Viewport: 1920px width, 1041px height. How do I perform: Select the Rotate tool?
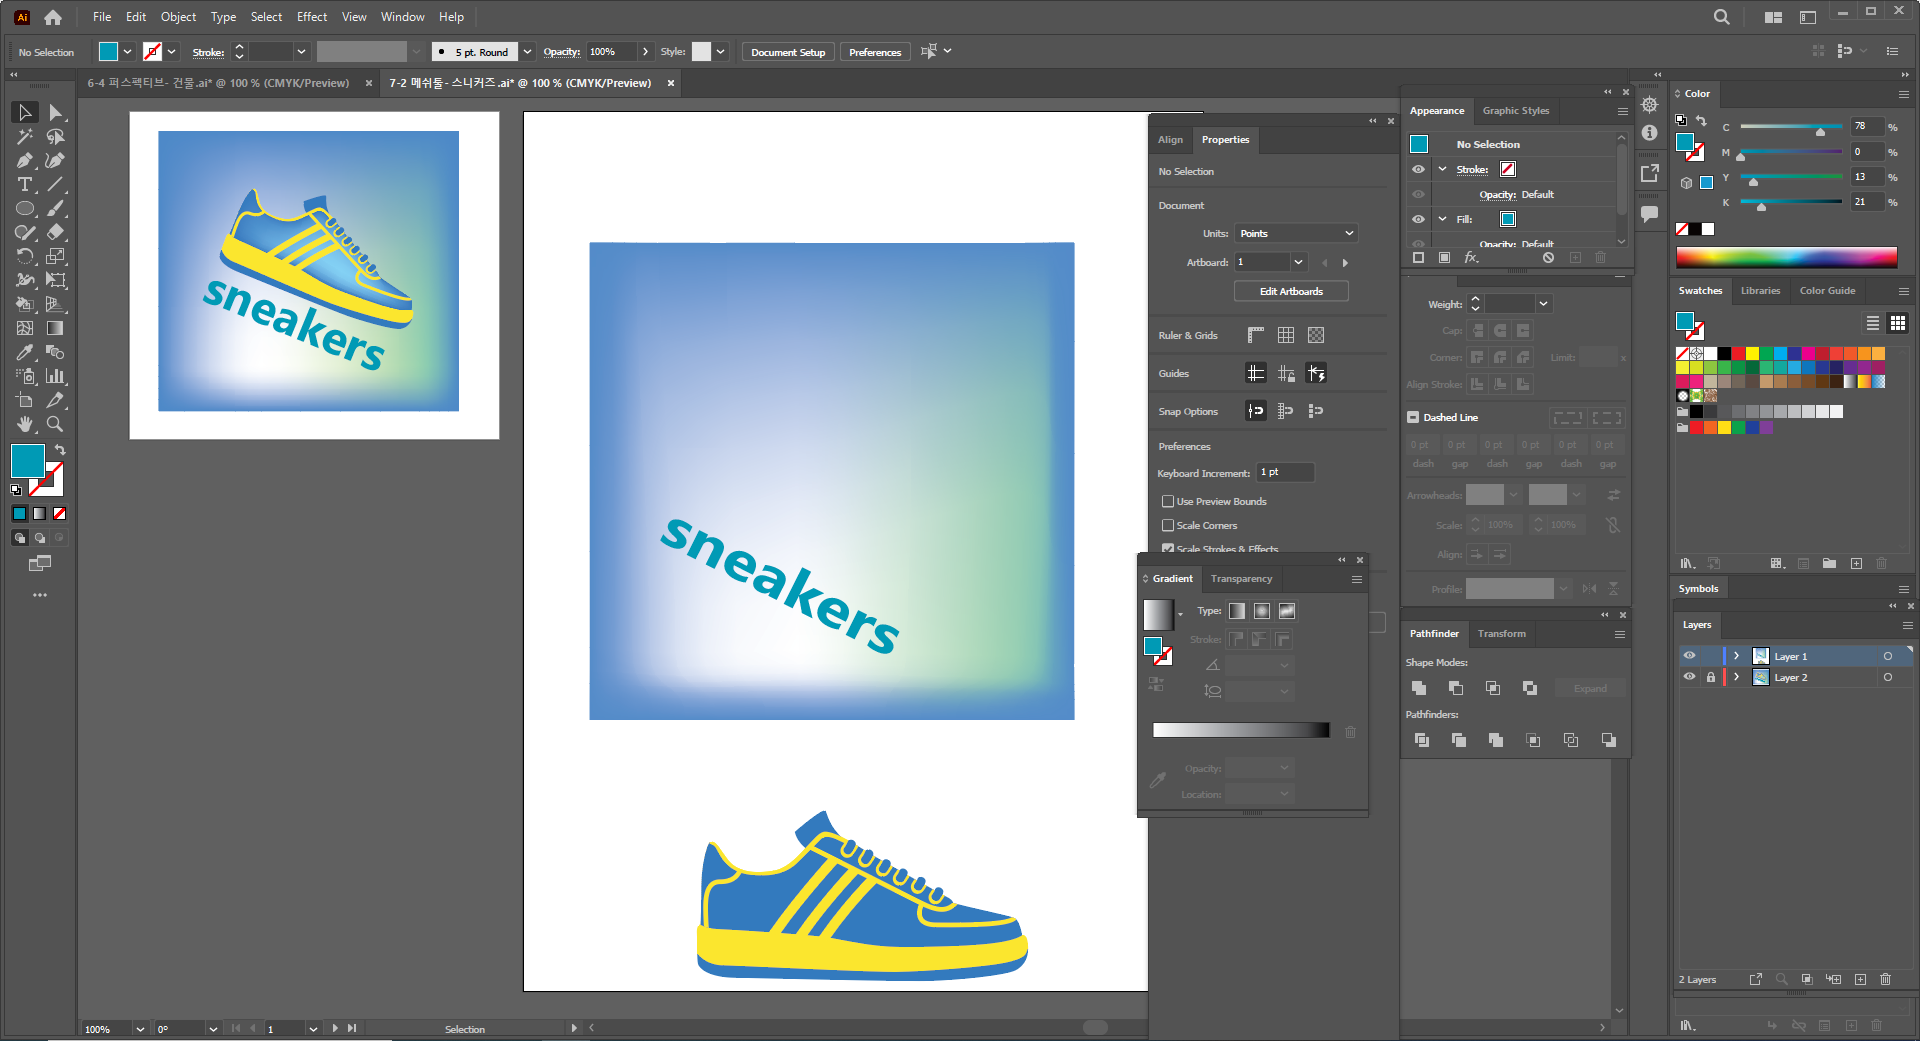coord(25,257)
